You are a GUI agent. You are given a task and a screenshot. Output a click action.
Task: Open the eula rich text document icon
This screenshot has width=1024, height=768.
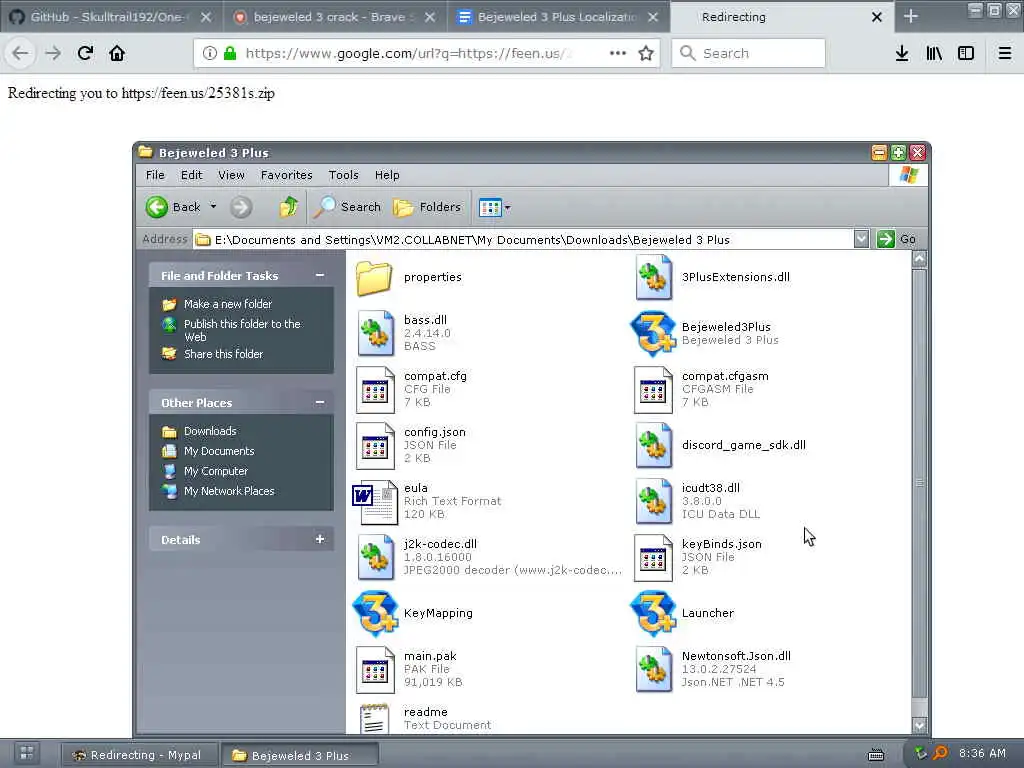tap(375, 502)
